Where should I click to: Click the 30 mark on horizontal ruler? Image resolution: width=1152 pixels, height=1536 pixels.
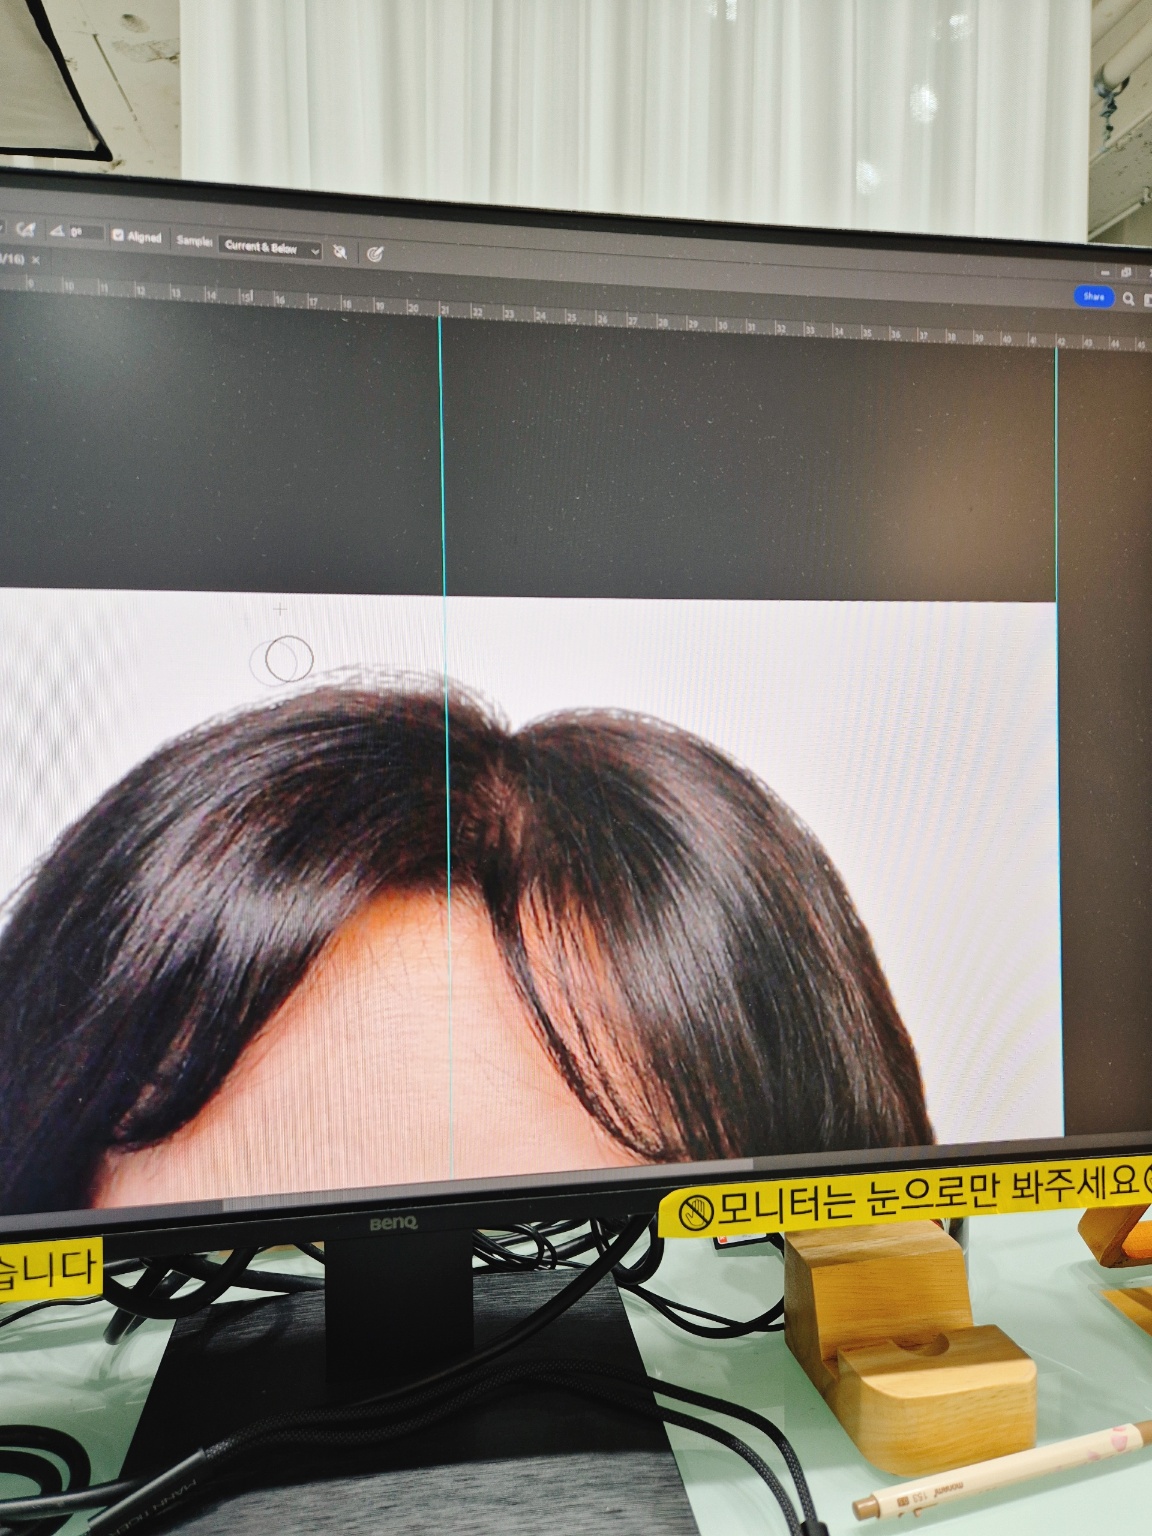pyautogui.click(x=722, y=326)
